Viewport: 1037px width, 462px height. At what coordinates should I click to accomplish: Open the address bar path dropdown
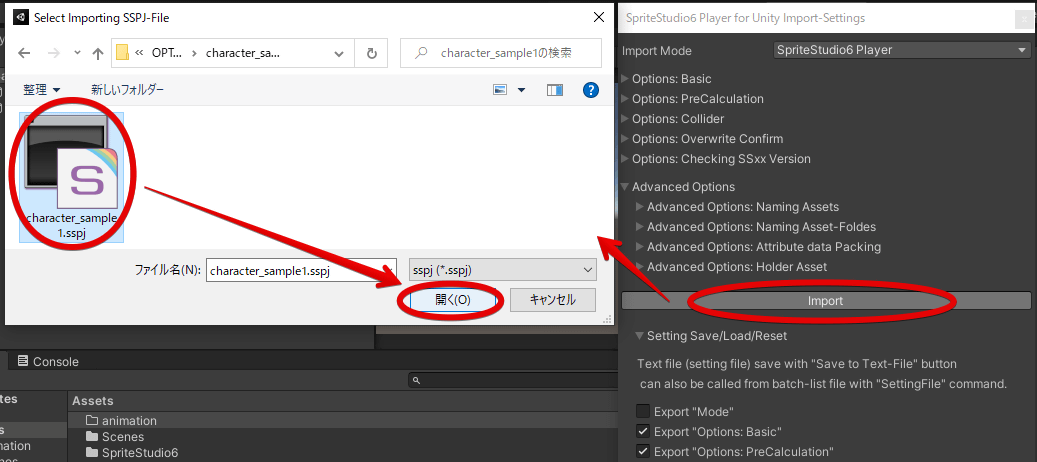(x=339, y=54)
